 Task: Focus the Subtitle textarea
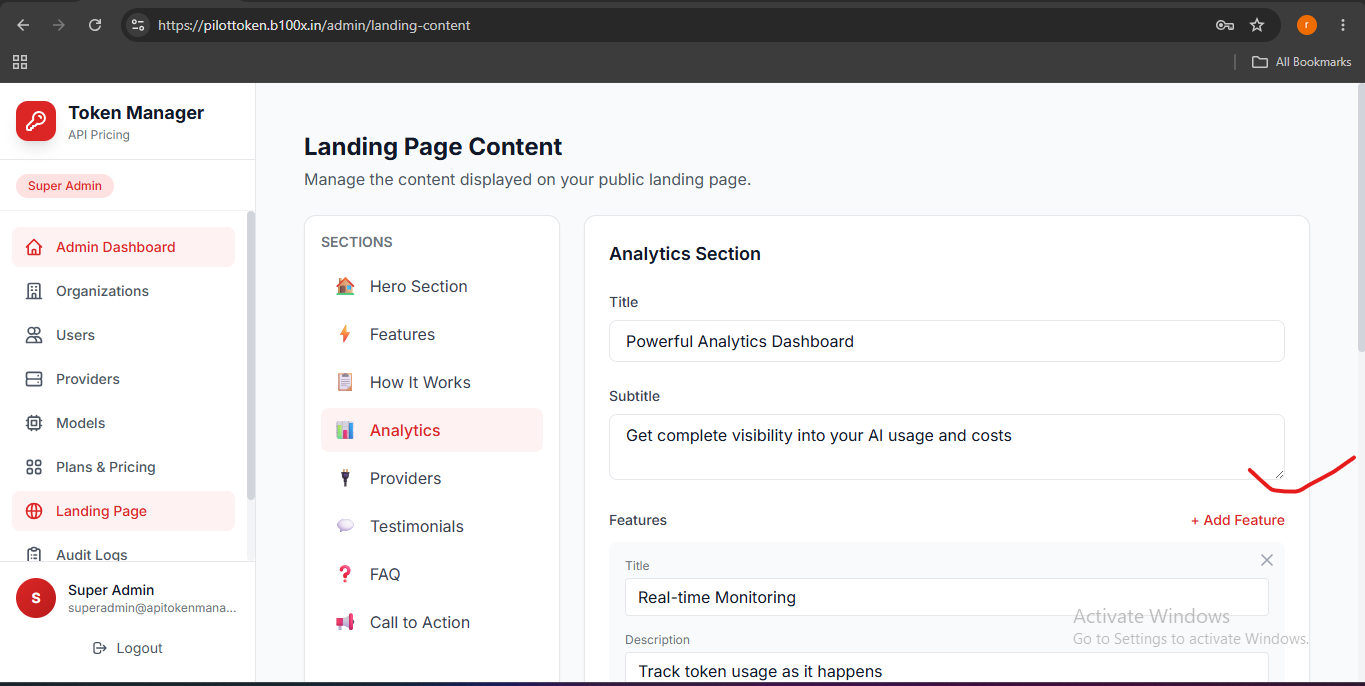point(946,447)
